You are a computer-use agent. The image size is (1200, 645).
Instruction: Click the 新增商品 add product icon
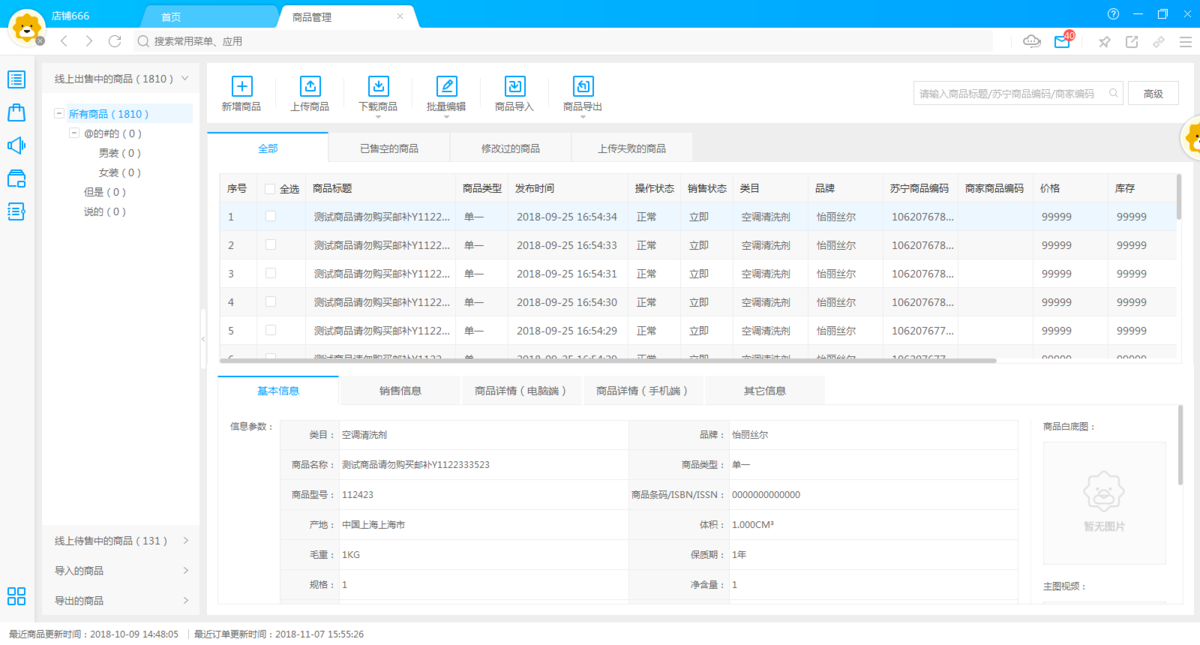242,86
